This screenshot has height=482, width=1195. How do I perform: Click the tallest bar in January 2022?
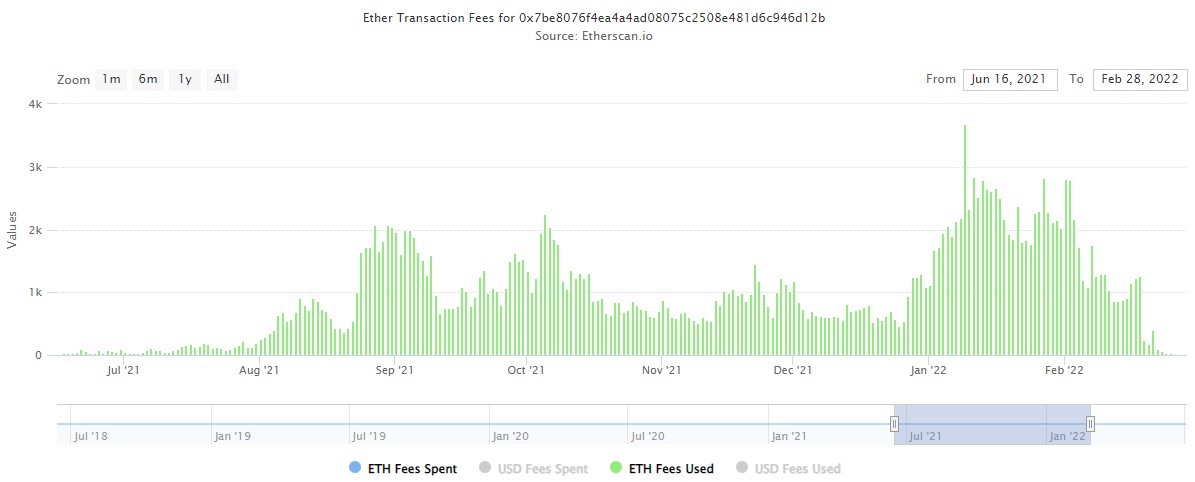tap(965, 240)
